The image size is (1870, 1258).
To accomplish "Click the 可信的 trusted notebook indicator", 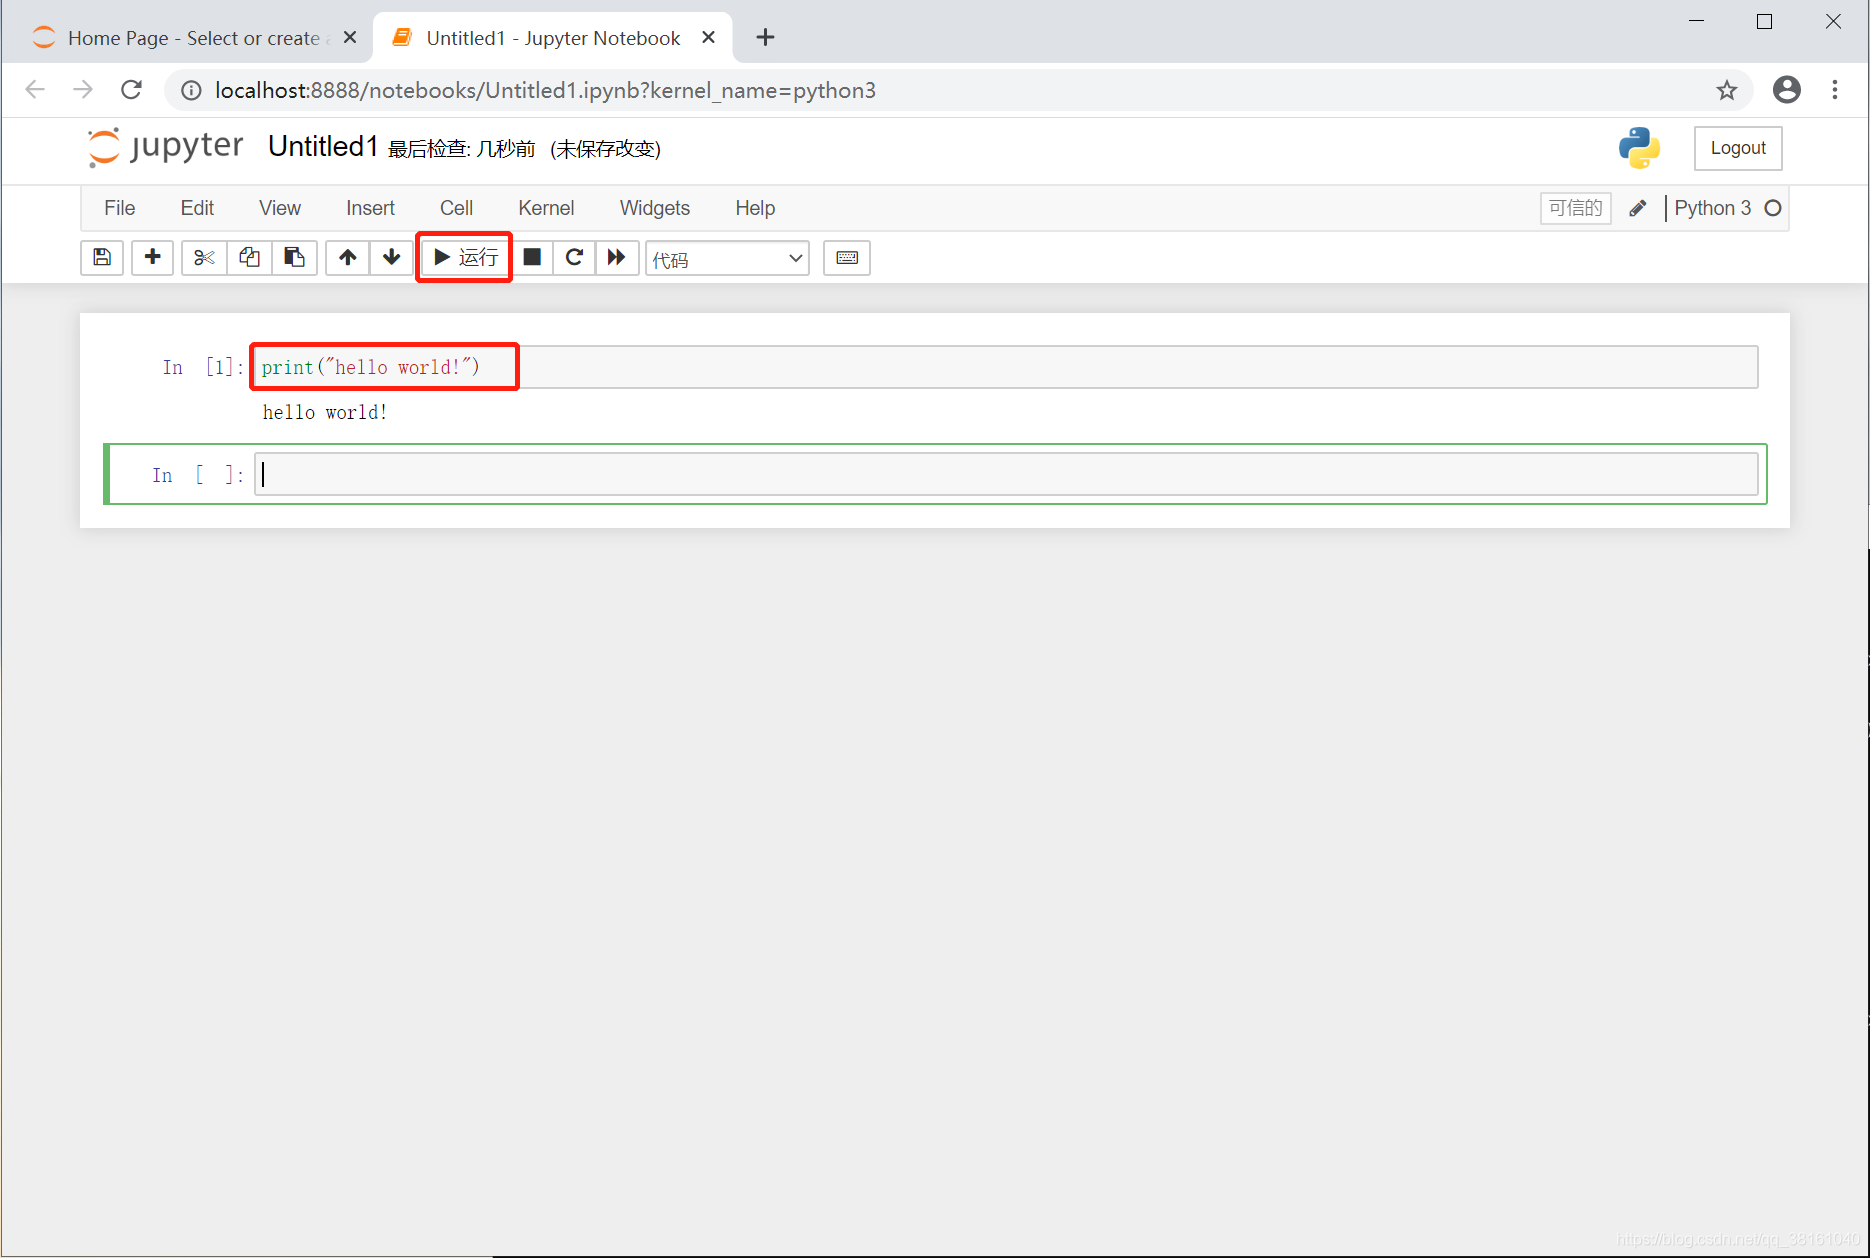I will (1576, 208).
